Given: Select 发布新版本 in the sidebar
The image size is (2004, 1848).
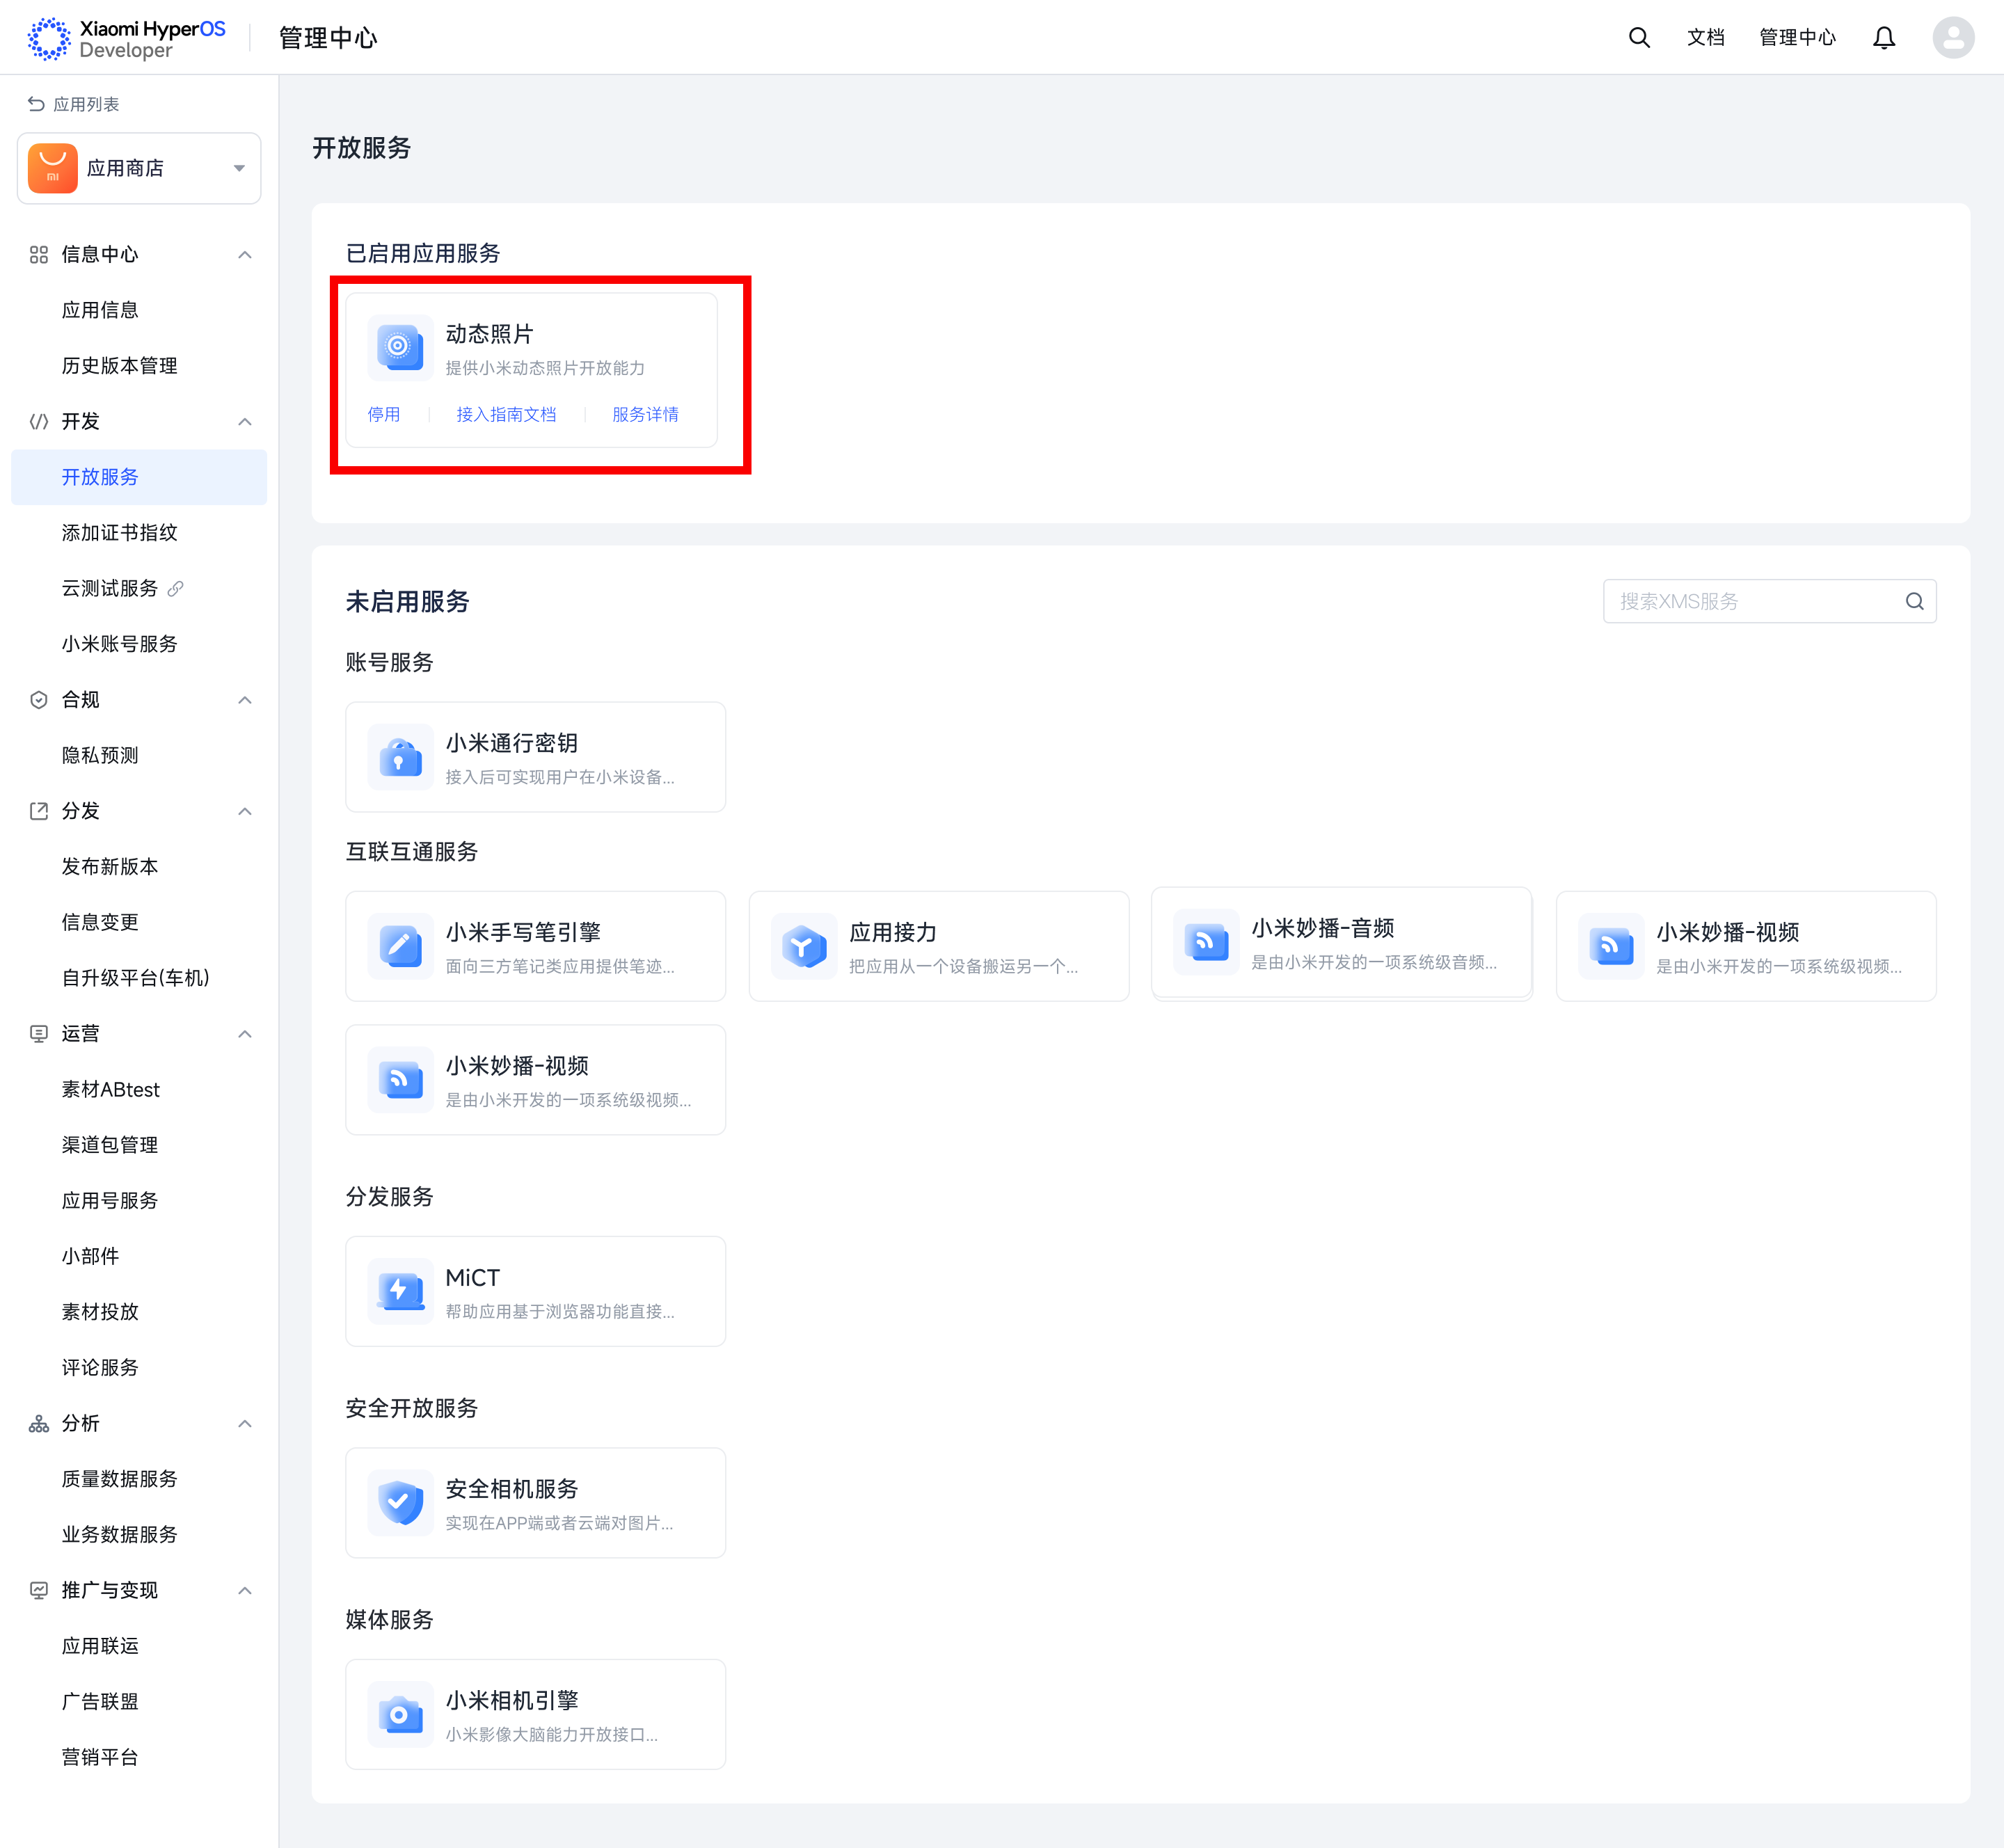Looking at the screenshot, I should click(110, 866).
